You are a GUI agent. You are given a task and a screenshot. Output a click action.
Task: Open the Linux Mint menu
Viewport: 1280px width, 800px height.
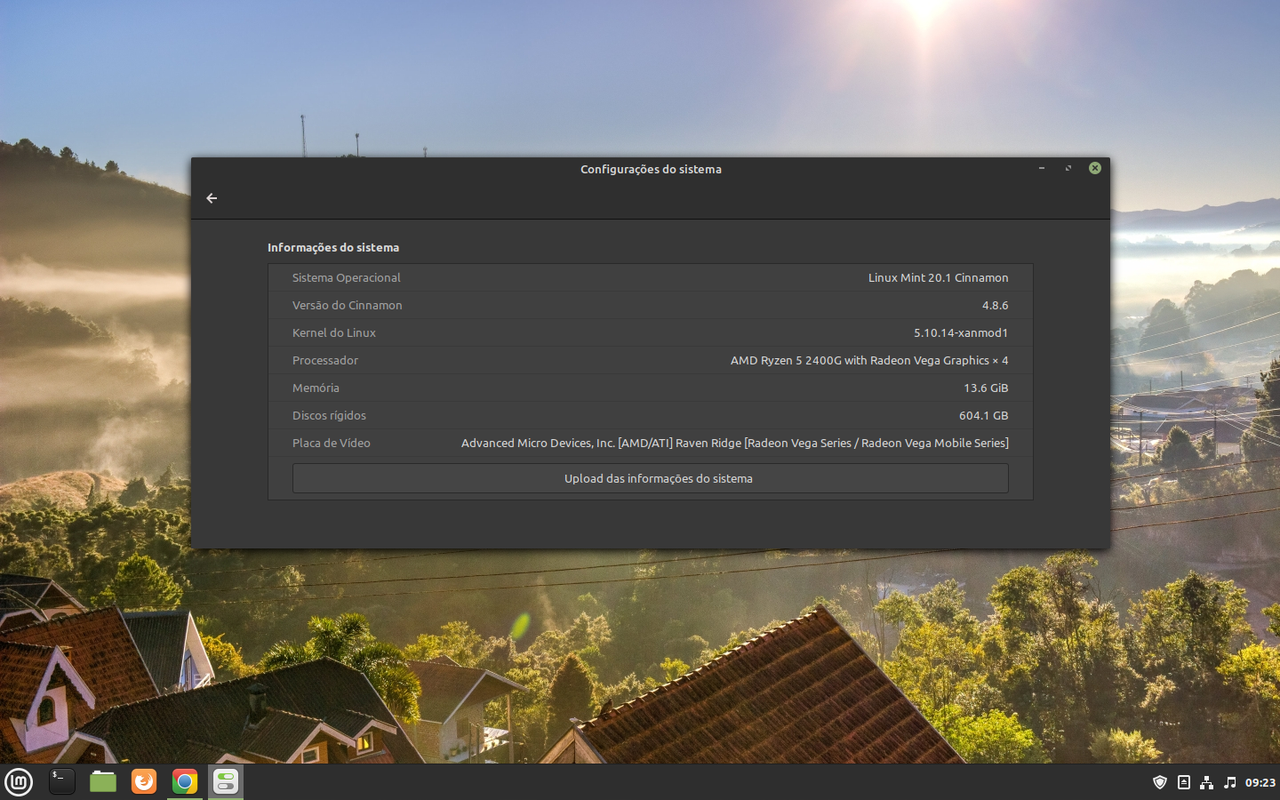click(19, 781)
